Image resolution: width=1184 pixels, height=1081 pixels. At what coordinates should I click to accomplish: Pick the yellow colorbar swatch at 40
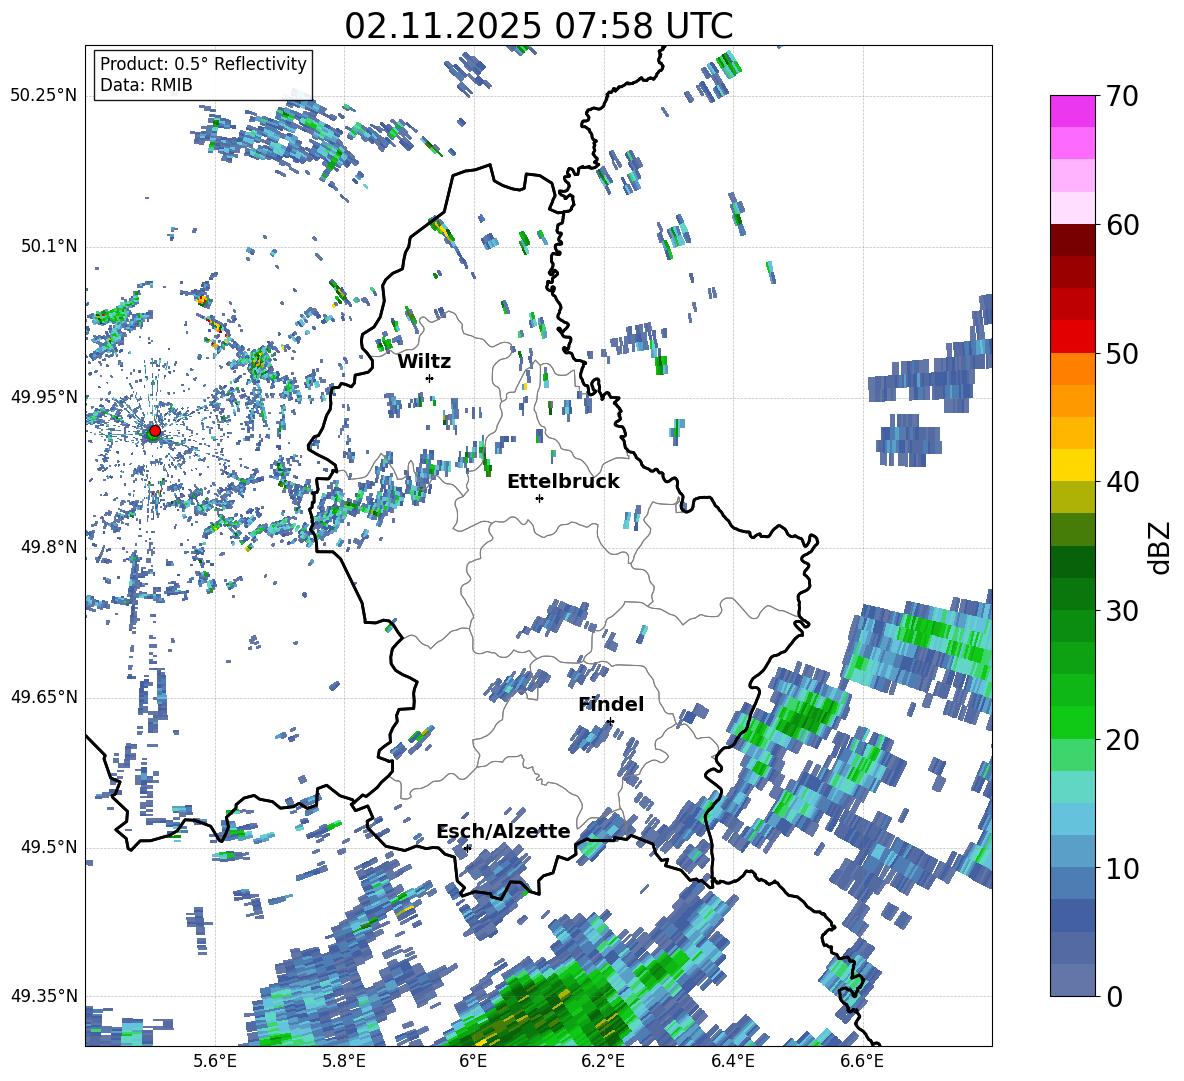(x=1072, y=465)
